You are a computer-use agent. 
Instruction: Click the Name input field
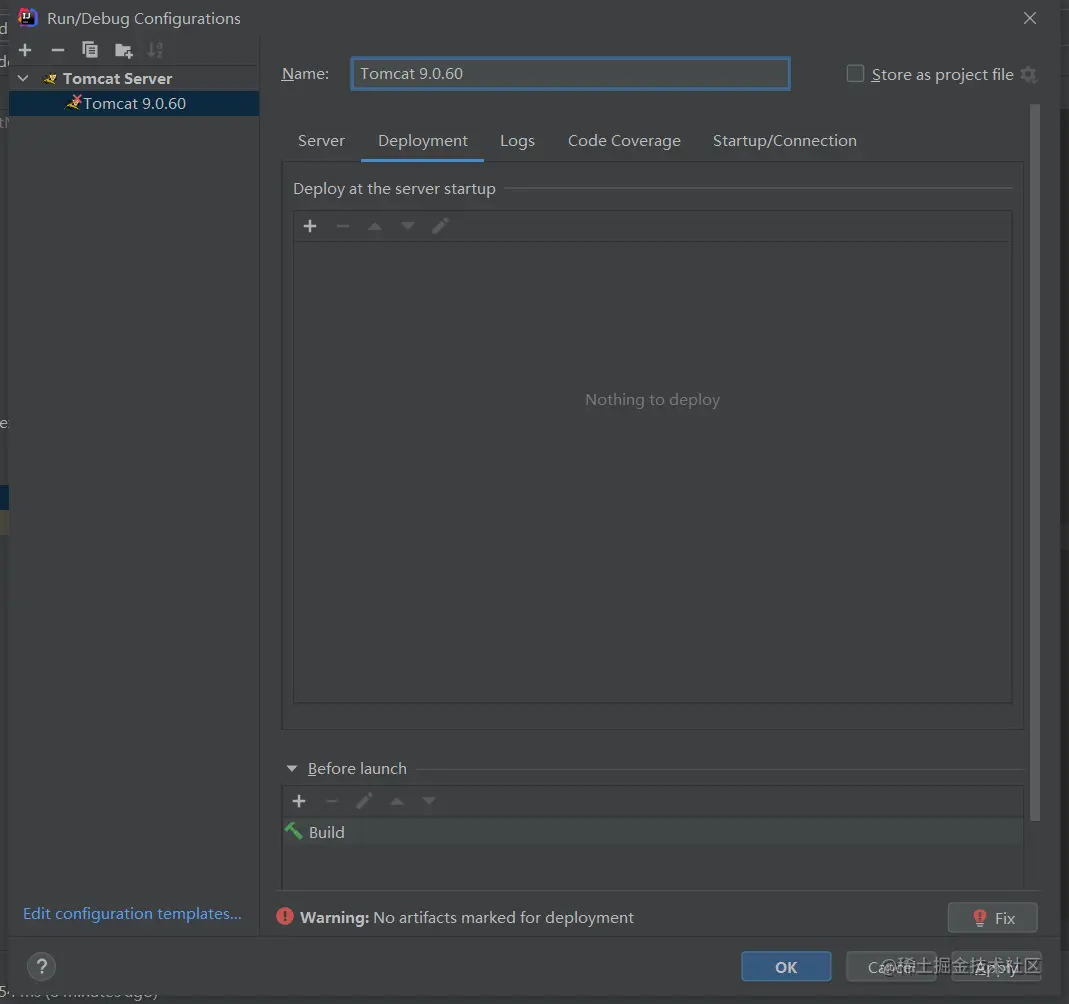point(571,74)
